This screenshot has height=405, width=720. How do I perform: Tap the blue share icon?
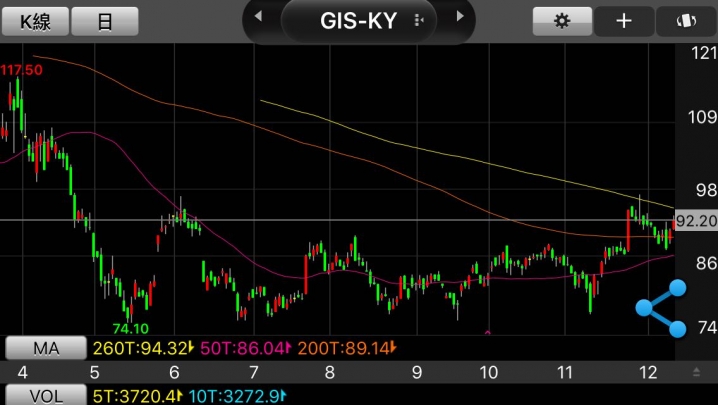click(x=661, y=309)
